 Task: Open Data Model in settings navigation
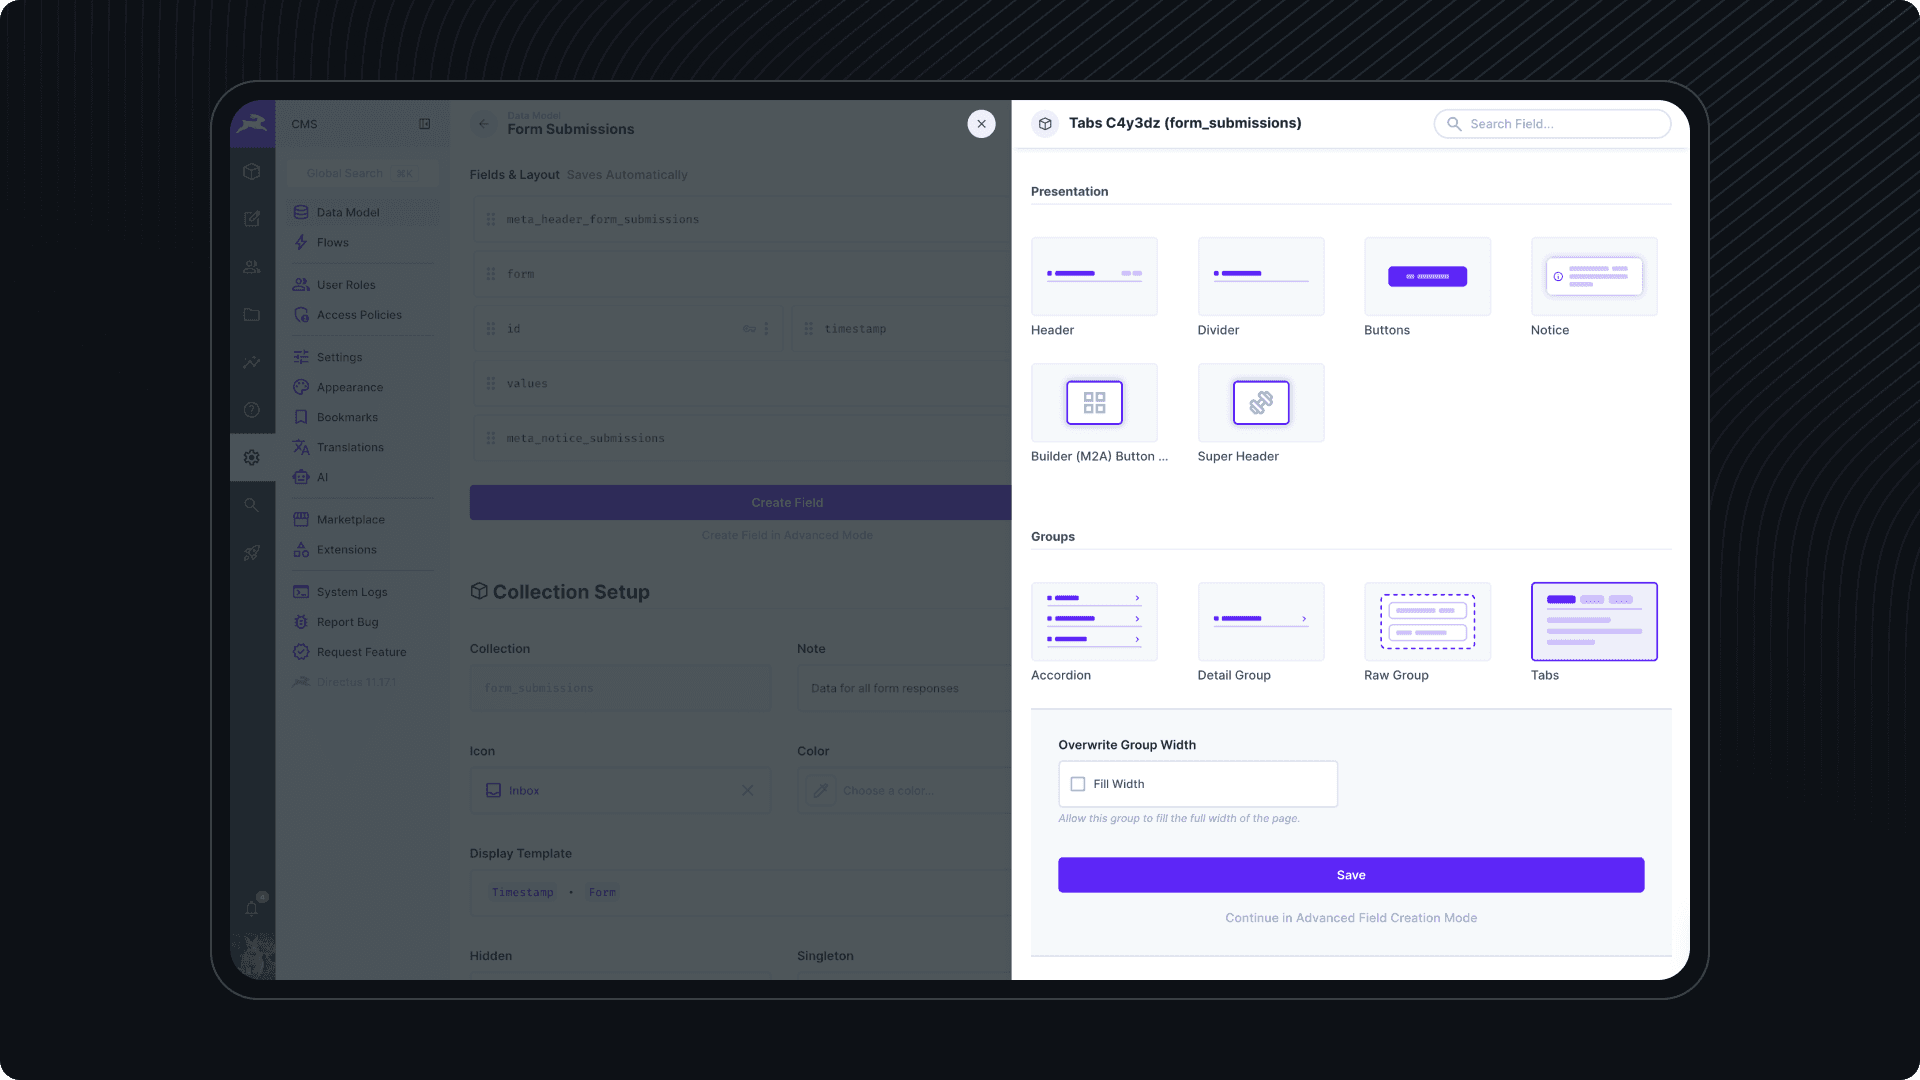pyautogui.click(x=364, y=212)
